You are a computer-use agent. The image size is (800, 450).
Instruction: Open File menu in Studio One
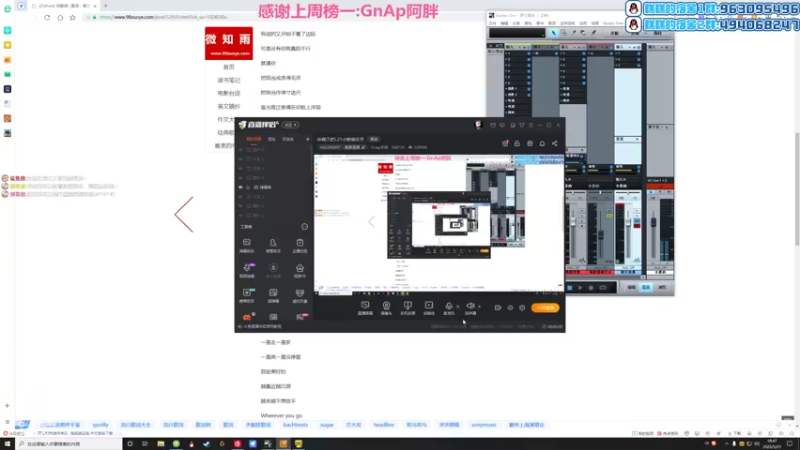(x=492, y=23)
